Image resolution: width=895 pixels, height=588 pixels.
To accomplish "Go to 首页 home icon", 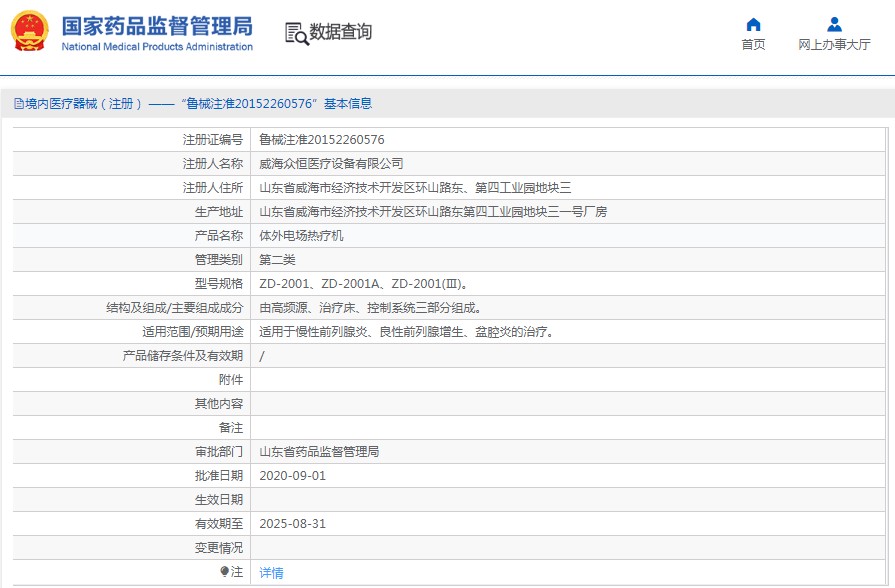I will [x=753, y=25].
